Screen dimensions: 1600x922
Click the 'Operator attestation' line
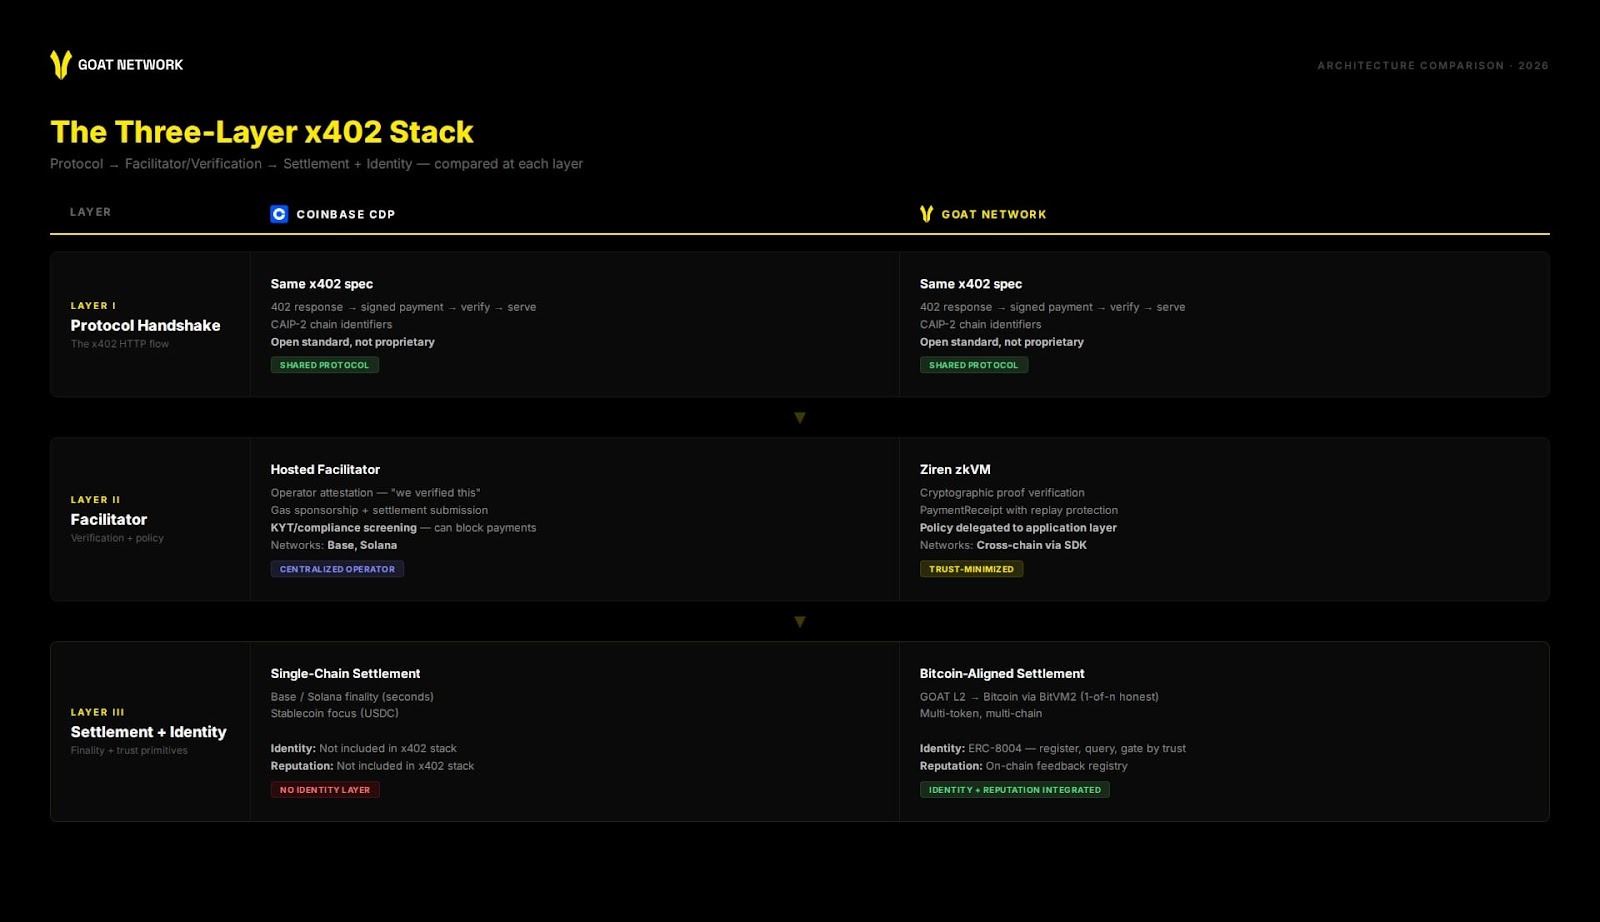(375, 493)
